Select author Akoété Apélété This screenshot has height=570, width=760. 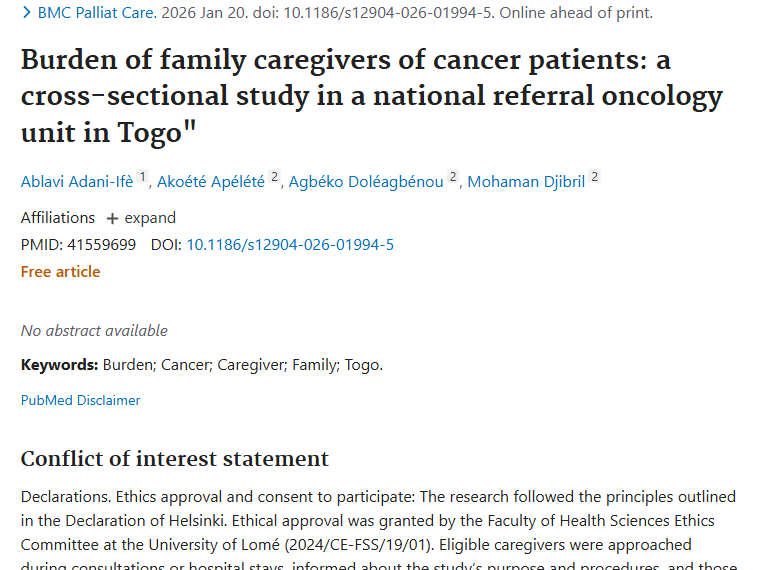(x=210, y=181)
